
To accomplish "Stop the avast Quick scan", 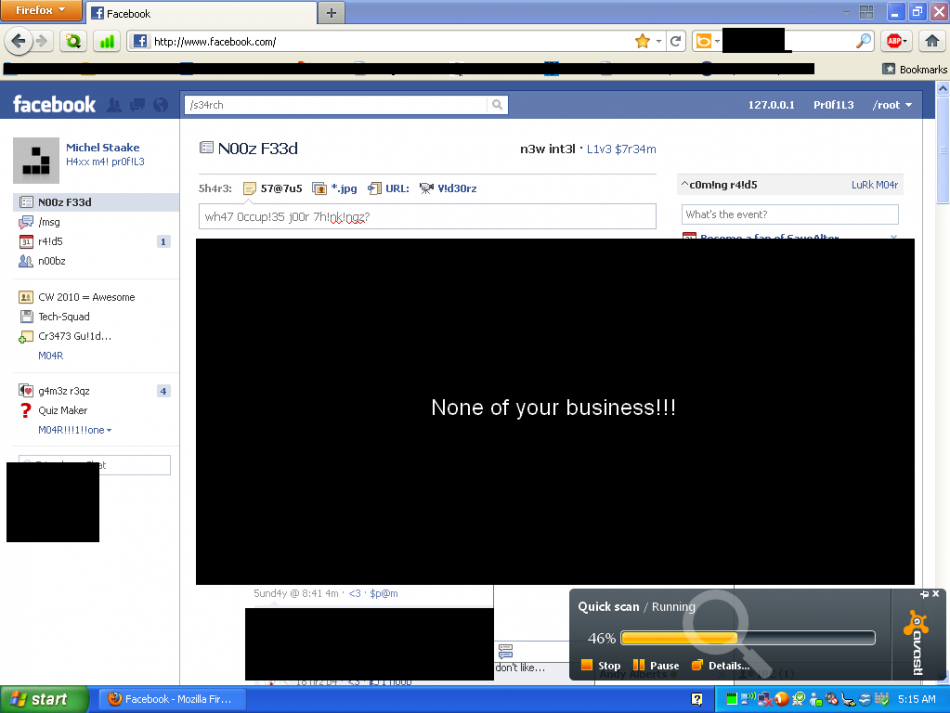I will [x=600, y=665].
